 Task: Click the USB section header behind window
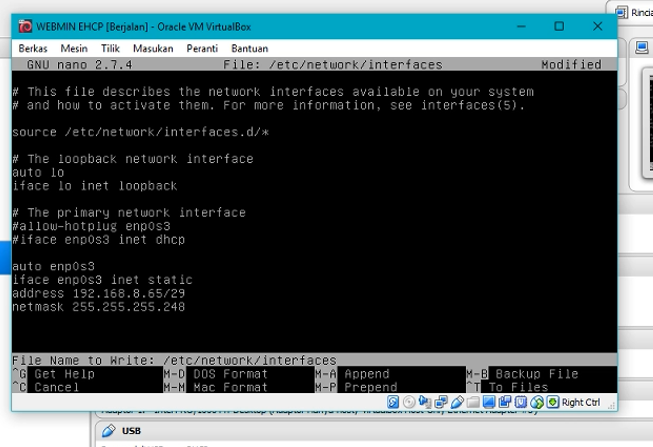(130, 430)
